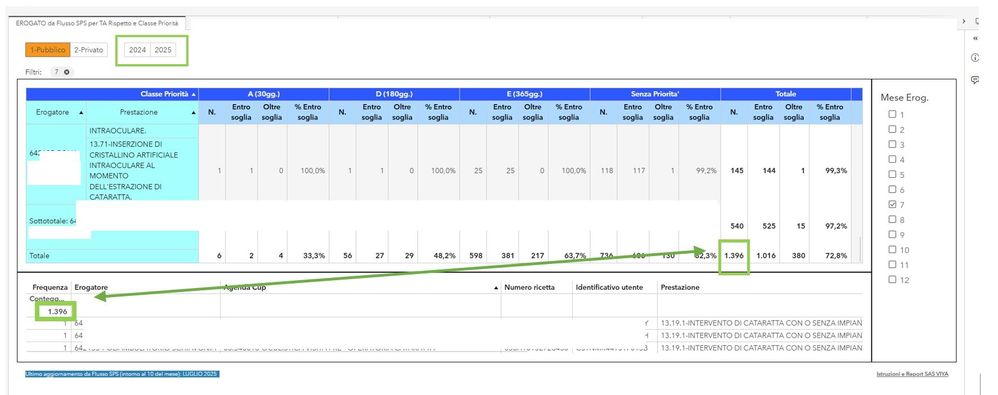Click the right chevron at top tab bar
The image size is (998, 395).
[964, 22]
